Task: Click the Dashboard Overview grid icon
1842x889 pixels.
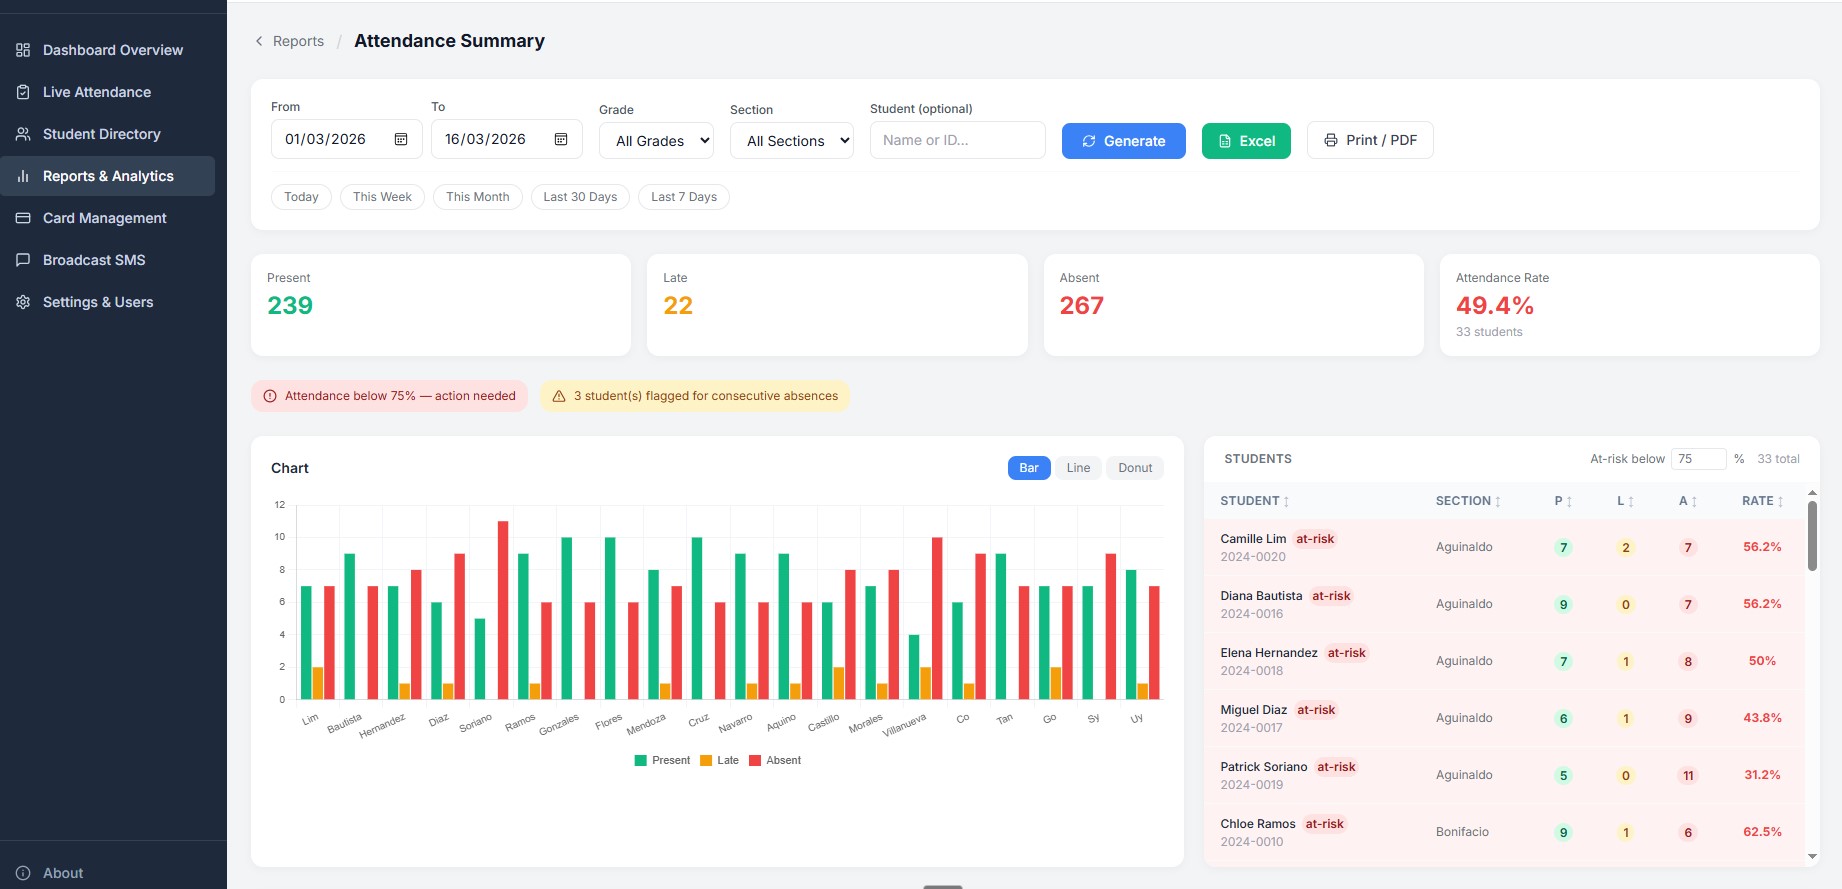Action: [x=23, y=50]
